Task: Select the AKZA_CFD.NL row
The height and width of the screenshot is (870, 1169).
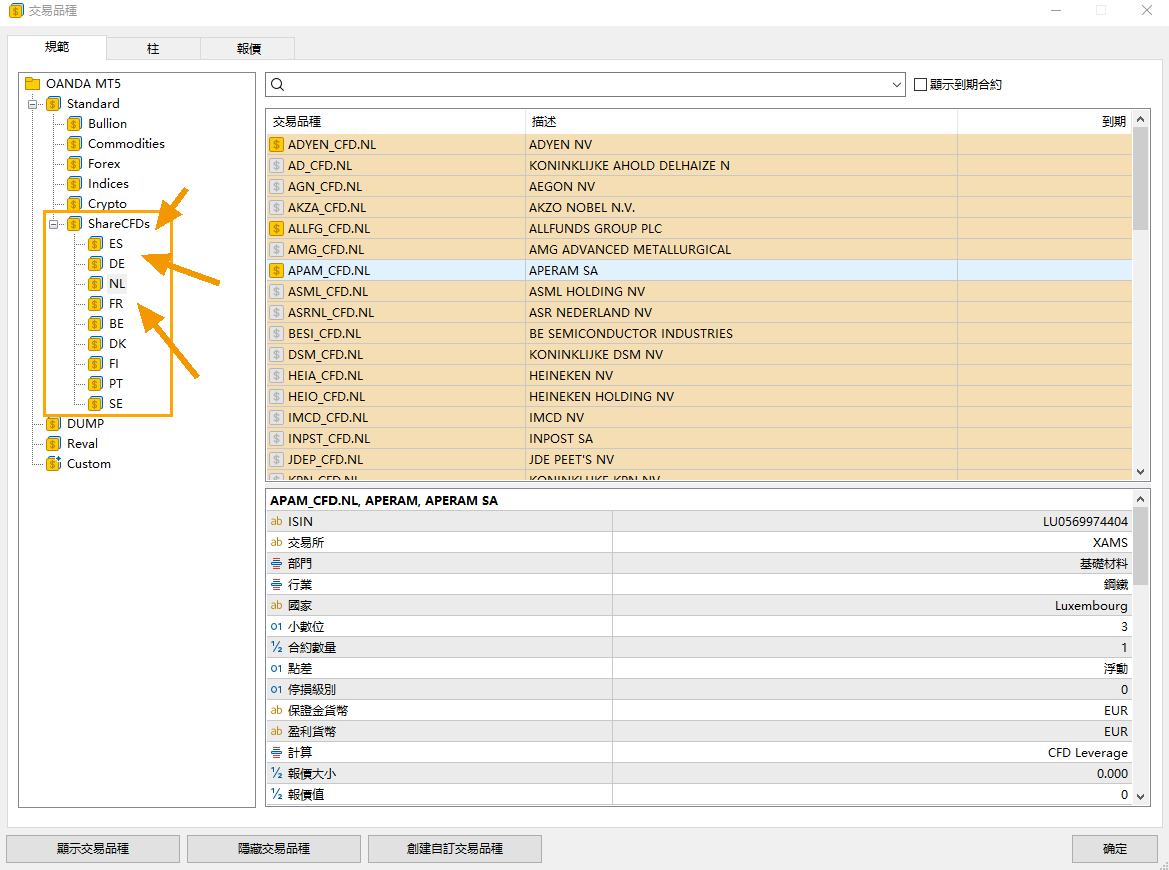Action: click(699, 208)
